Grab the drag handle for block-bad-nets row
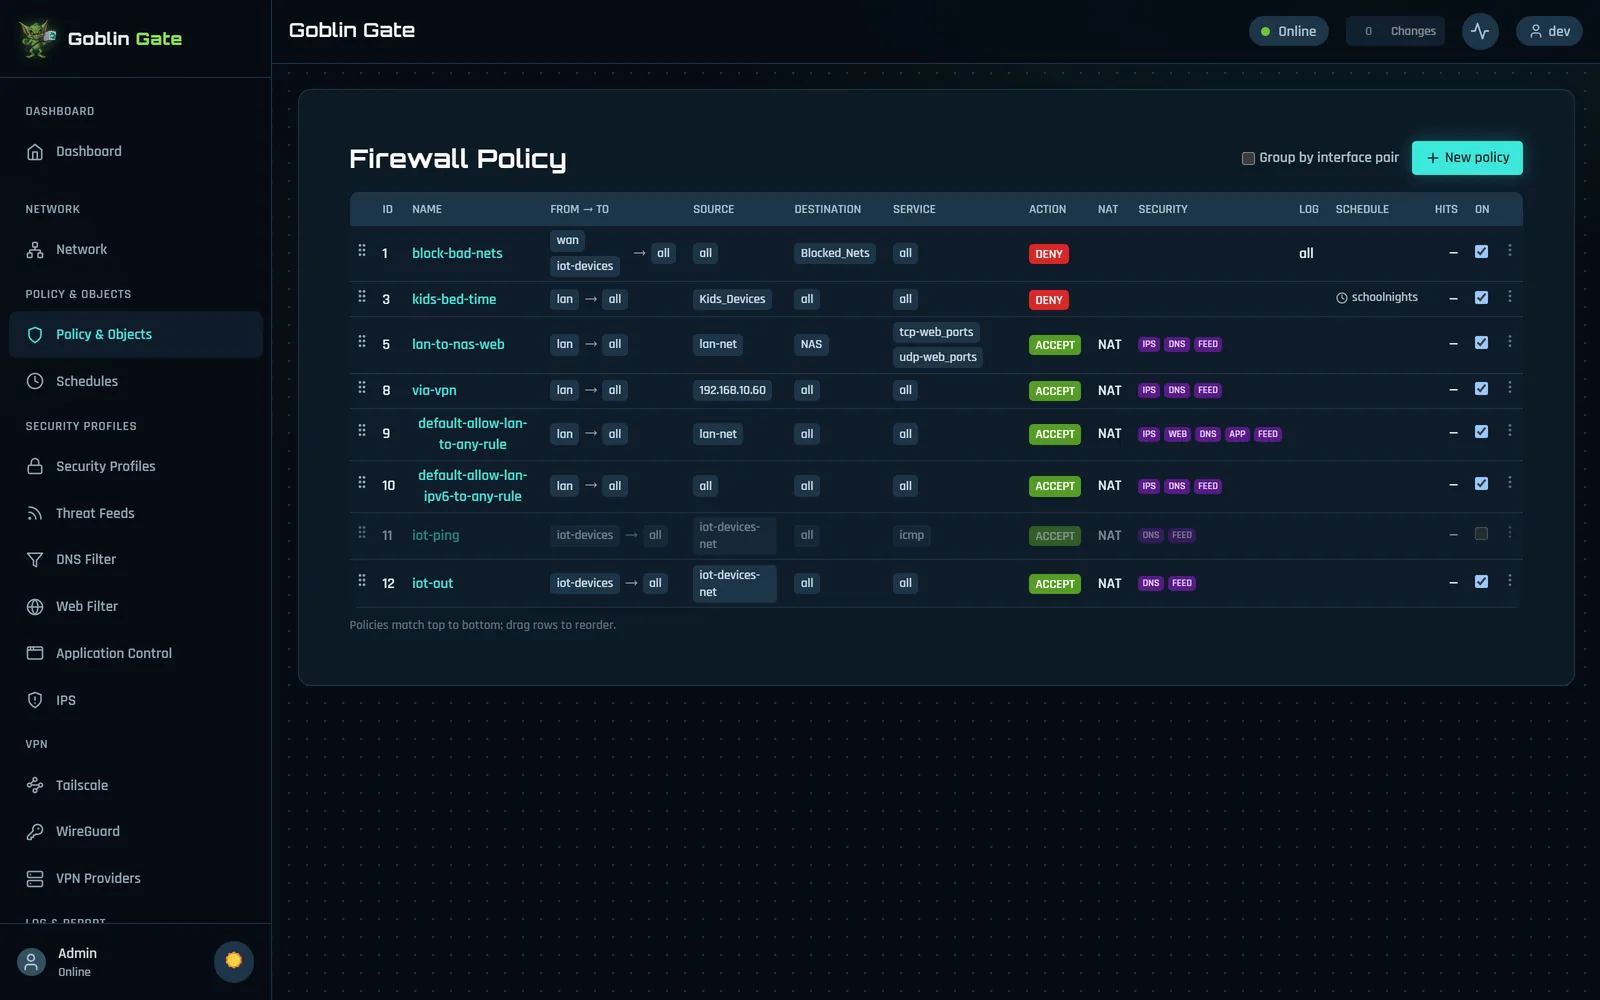Image resolution: width=1600 pixels, height=1000 pixels. coord(362,251)
